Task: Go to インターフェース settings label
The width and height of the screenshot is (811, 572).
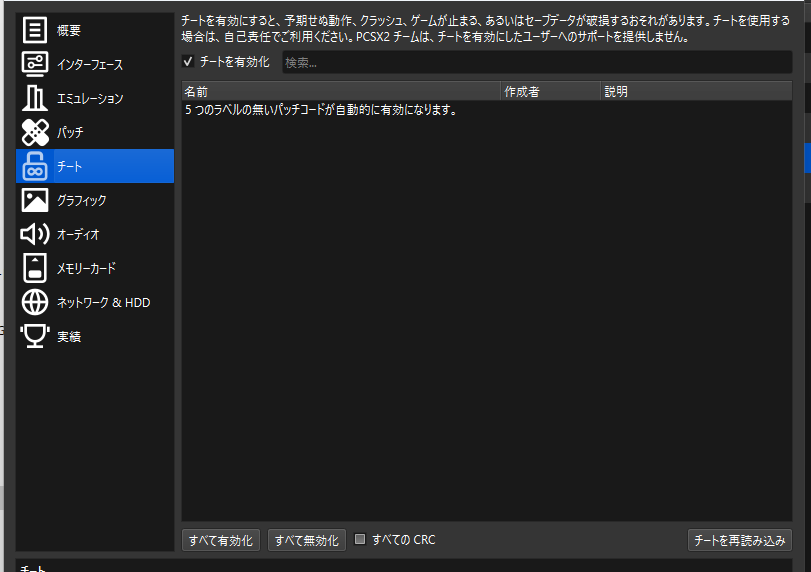Action: (x=90, y=65)
